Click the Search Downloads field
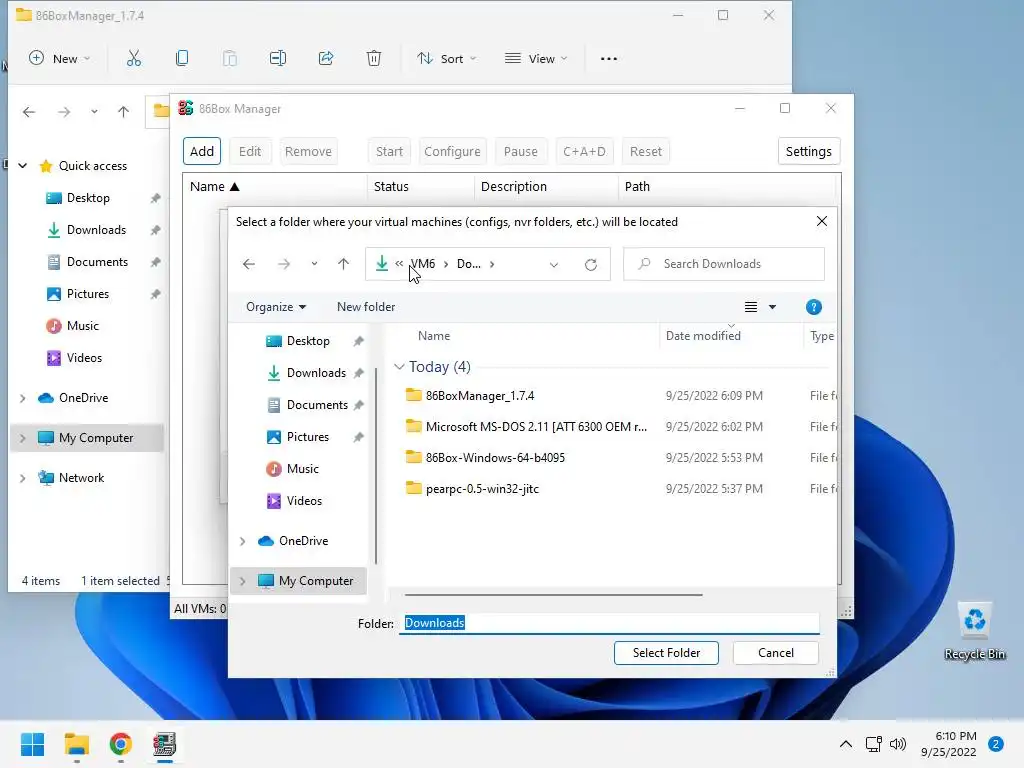1024x768 pixels. coord(724,264)
